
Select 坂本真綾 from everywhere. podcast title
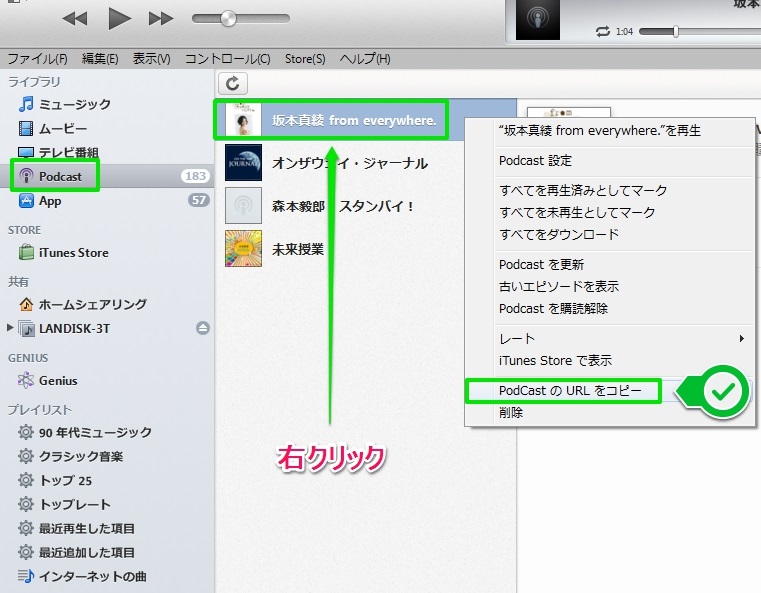[354, 120]
